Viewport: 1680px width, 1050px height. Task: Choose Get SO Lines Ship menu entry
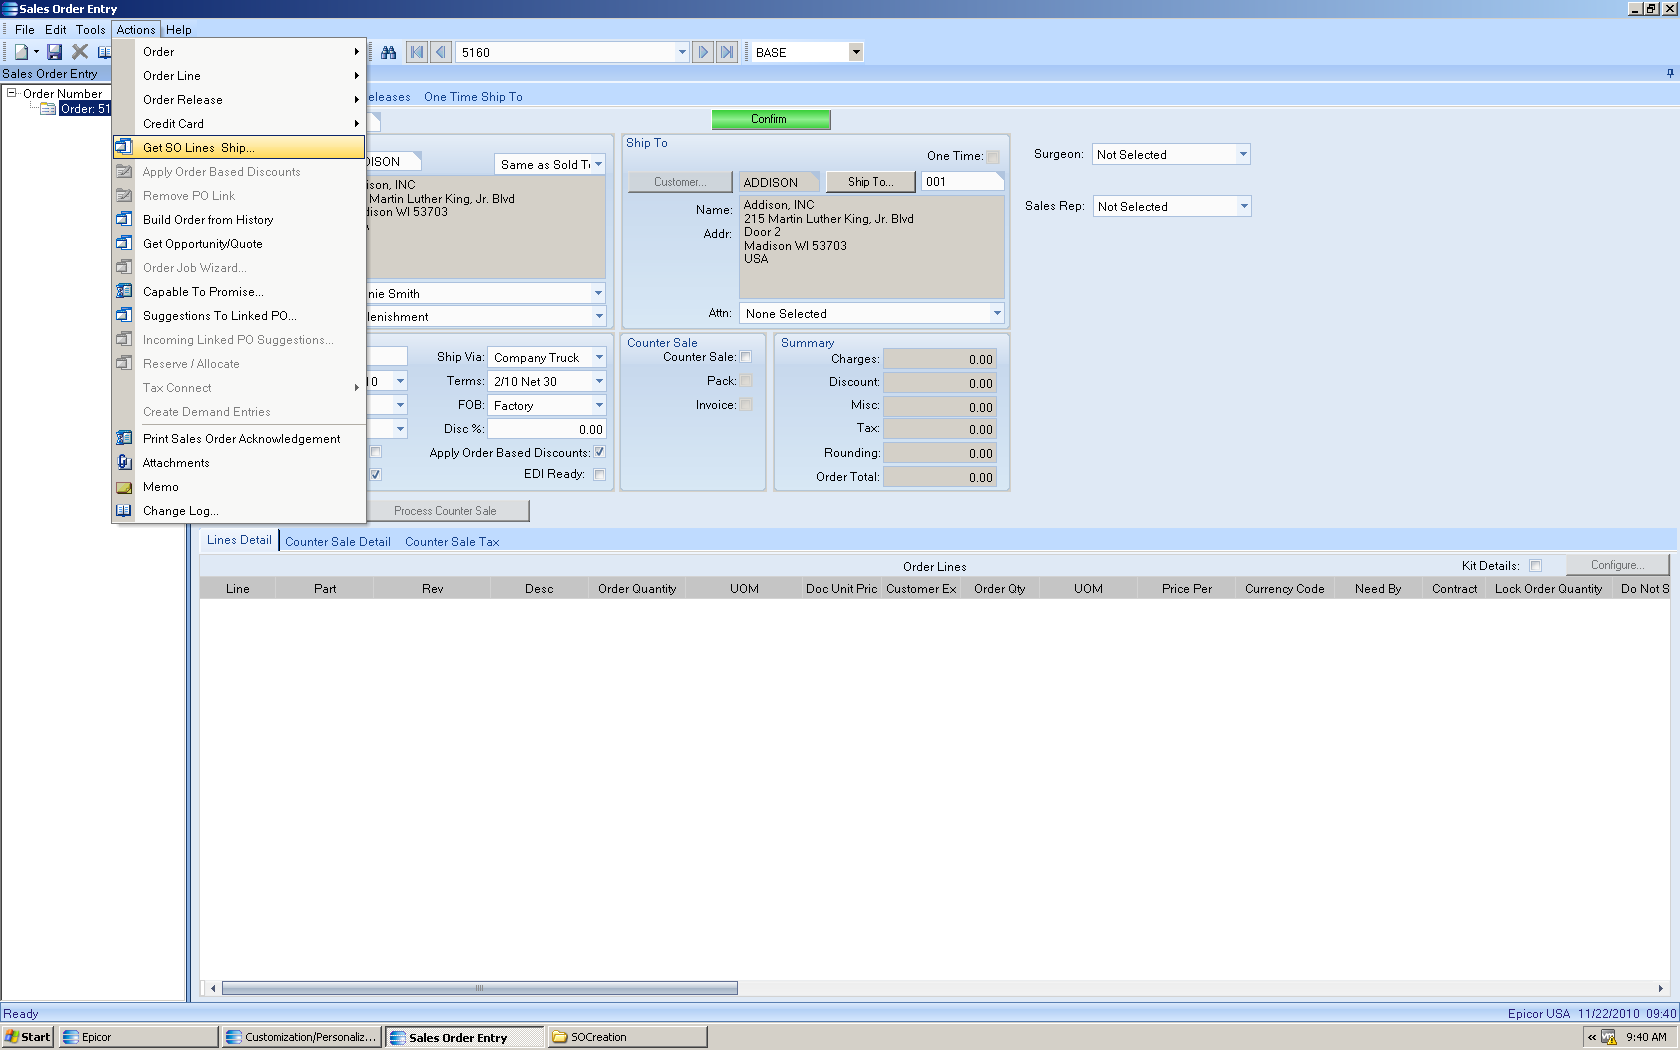239,147
